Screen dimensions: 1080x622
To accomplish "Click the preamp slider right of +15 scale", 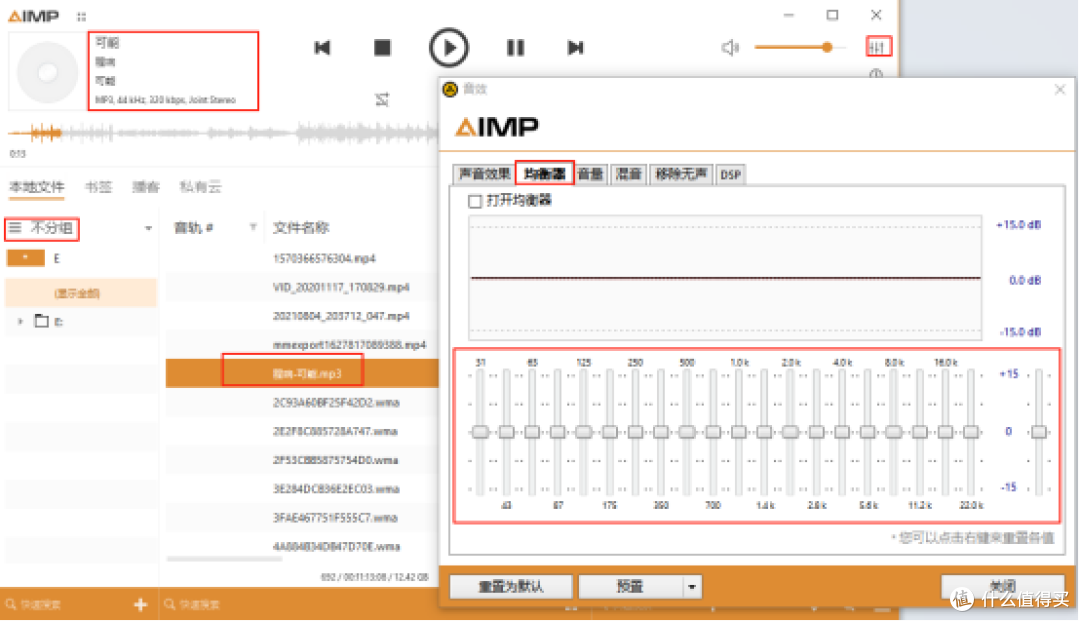I will [x=1039, y=432].
